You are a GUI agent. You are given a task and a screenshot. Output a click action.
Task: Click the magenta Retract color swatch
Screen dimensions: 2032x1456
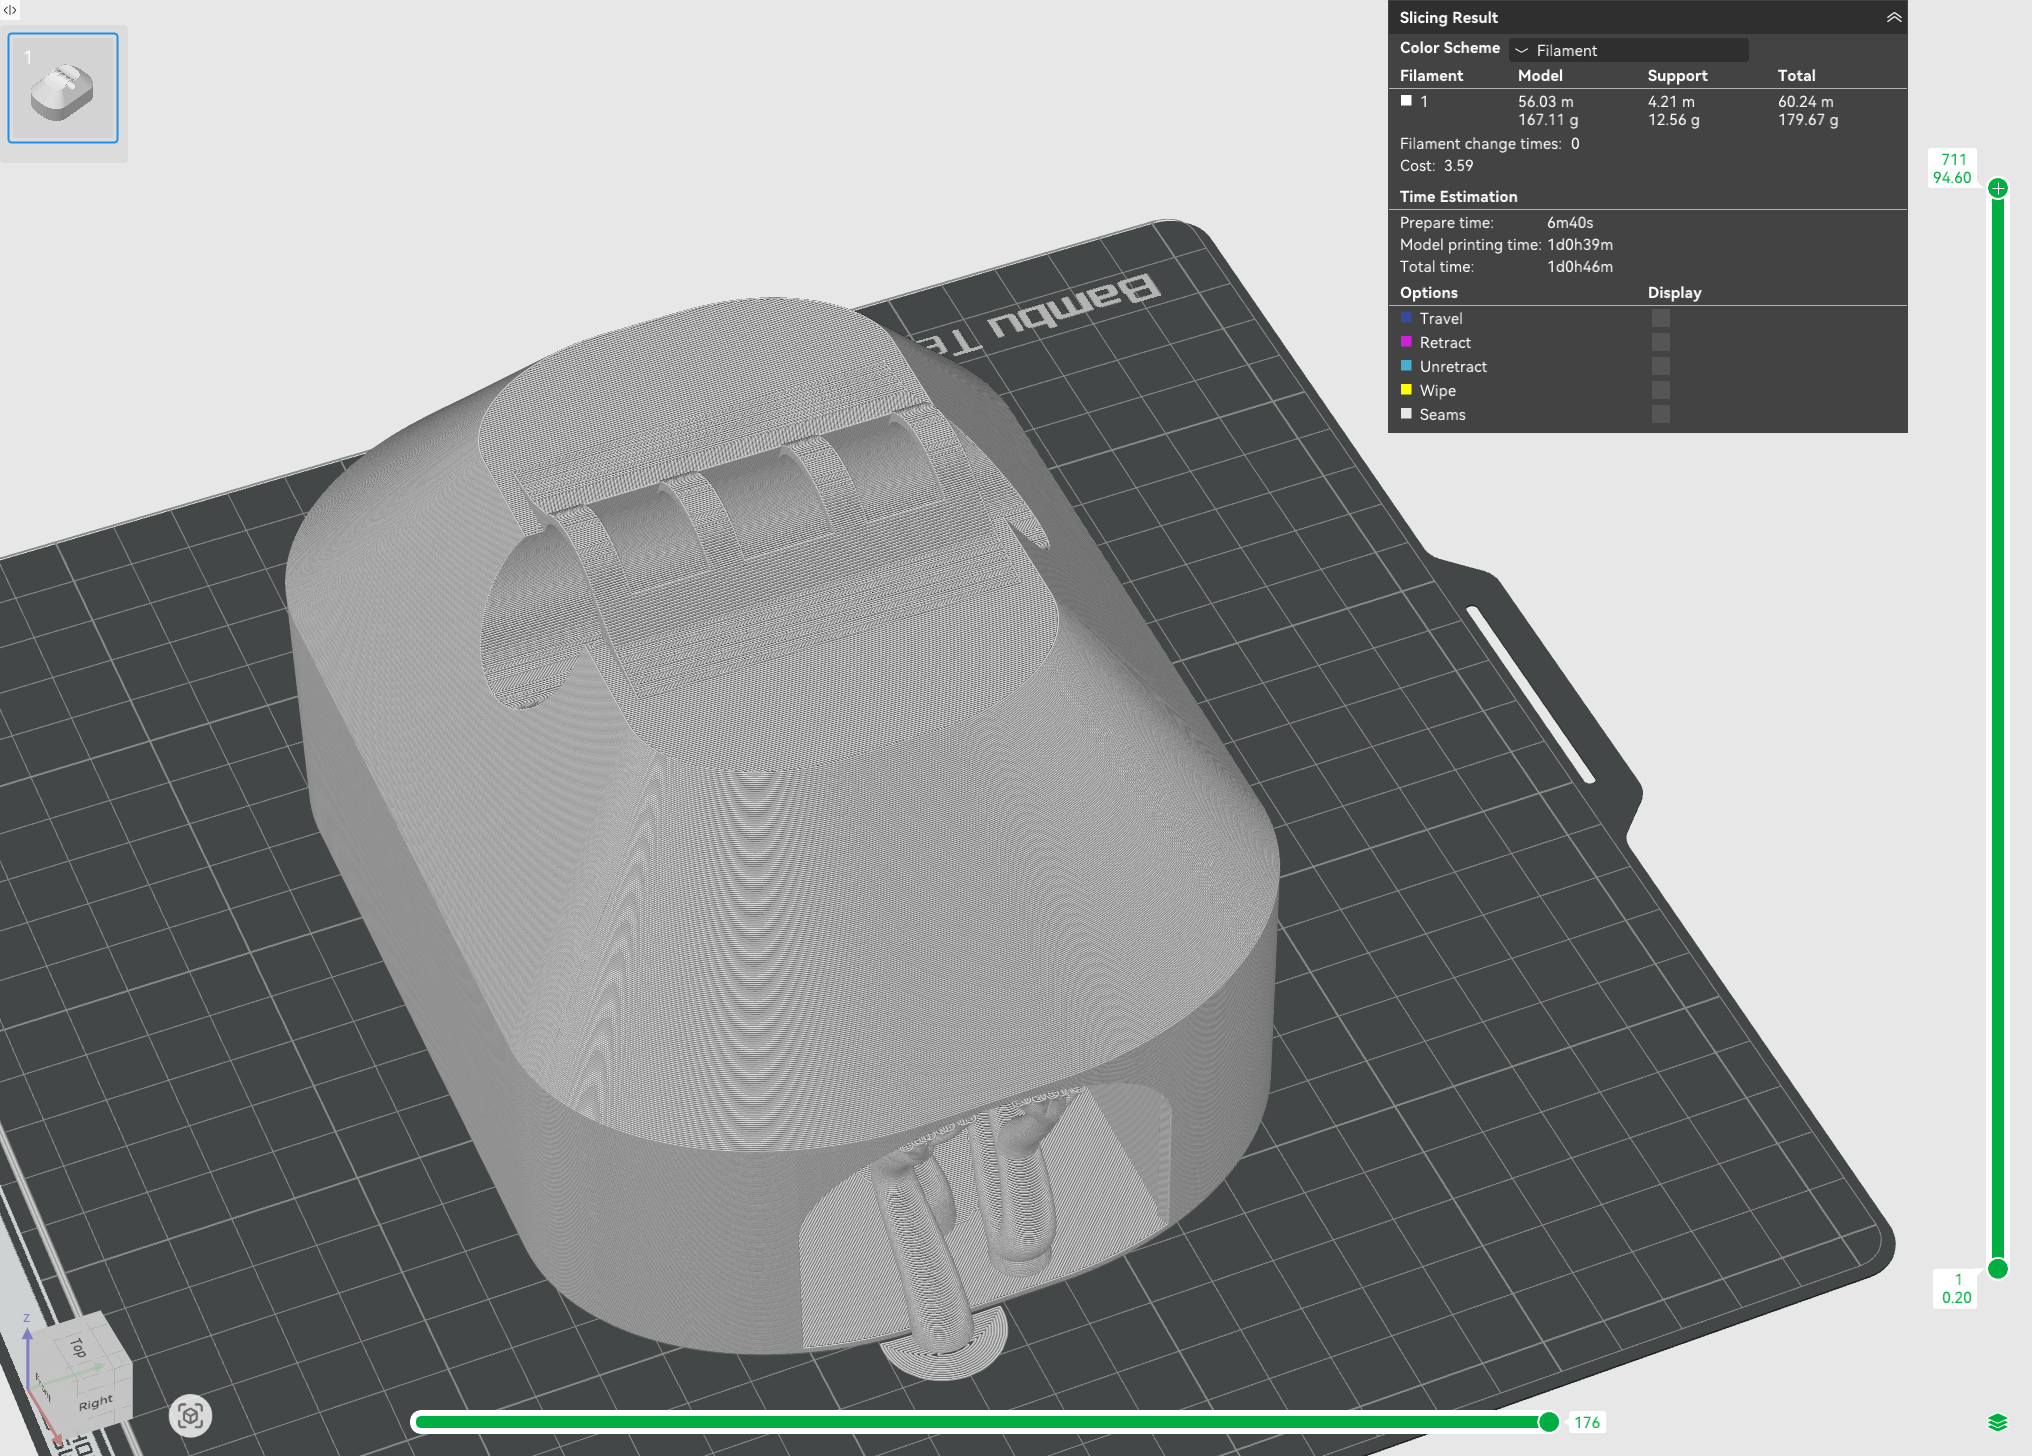[x=1407, y=342]
